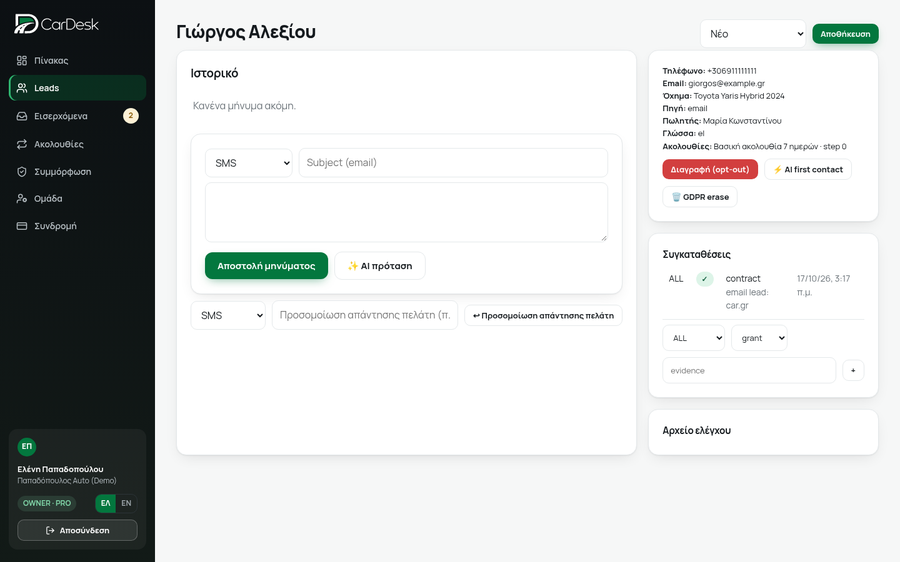Click the evidence input field

(749, 370)
